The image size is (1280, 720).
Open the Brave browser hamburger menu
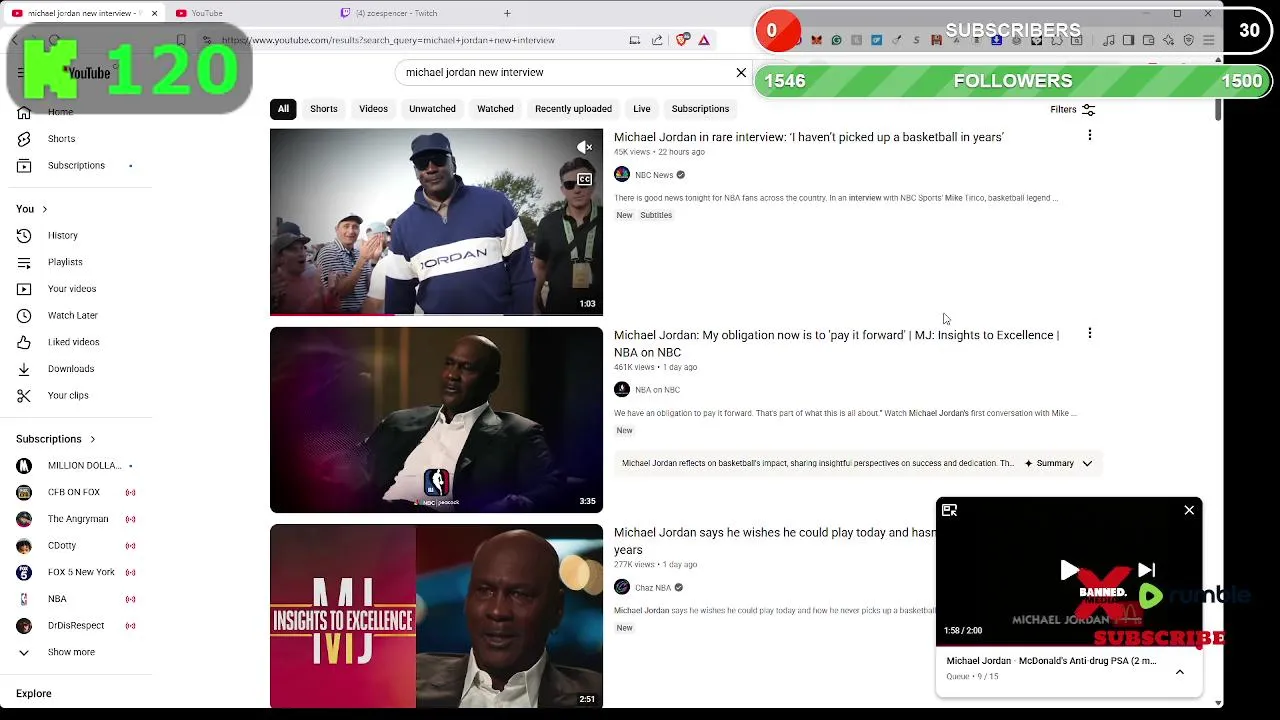click(1208, 40)
